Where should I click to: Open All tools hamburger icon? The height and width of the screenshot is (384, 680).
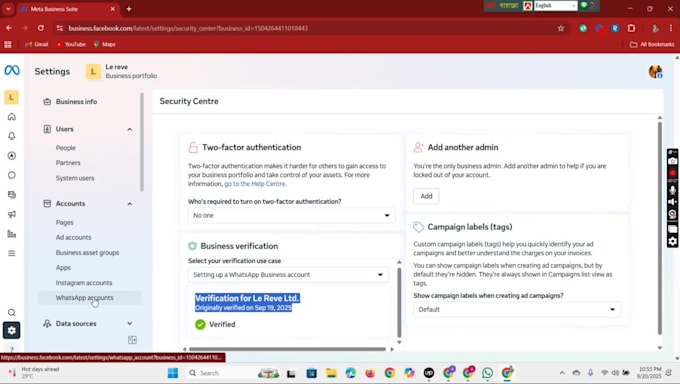point(12,253)
